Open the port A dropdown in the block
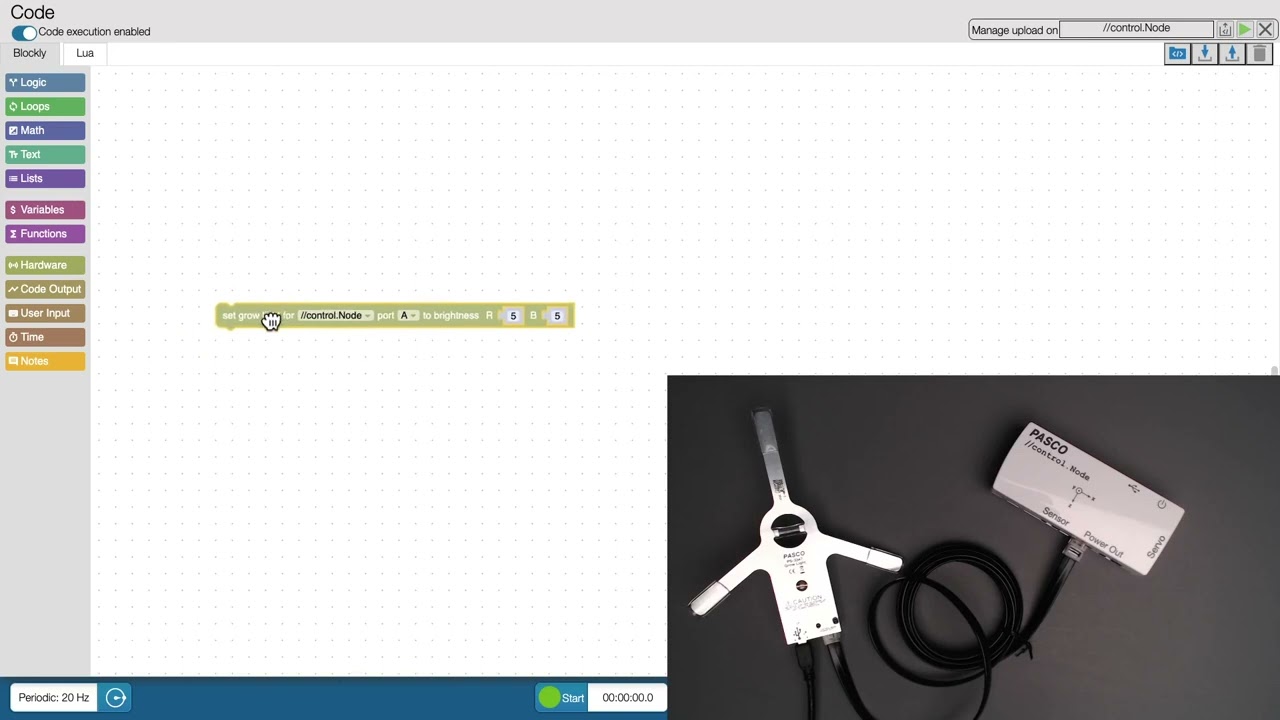The width and height of the screenshot is (1280, 720). pyautogui.click(x=409, y=316)
